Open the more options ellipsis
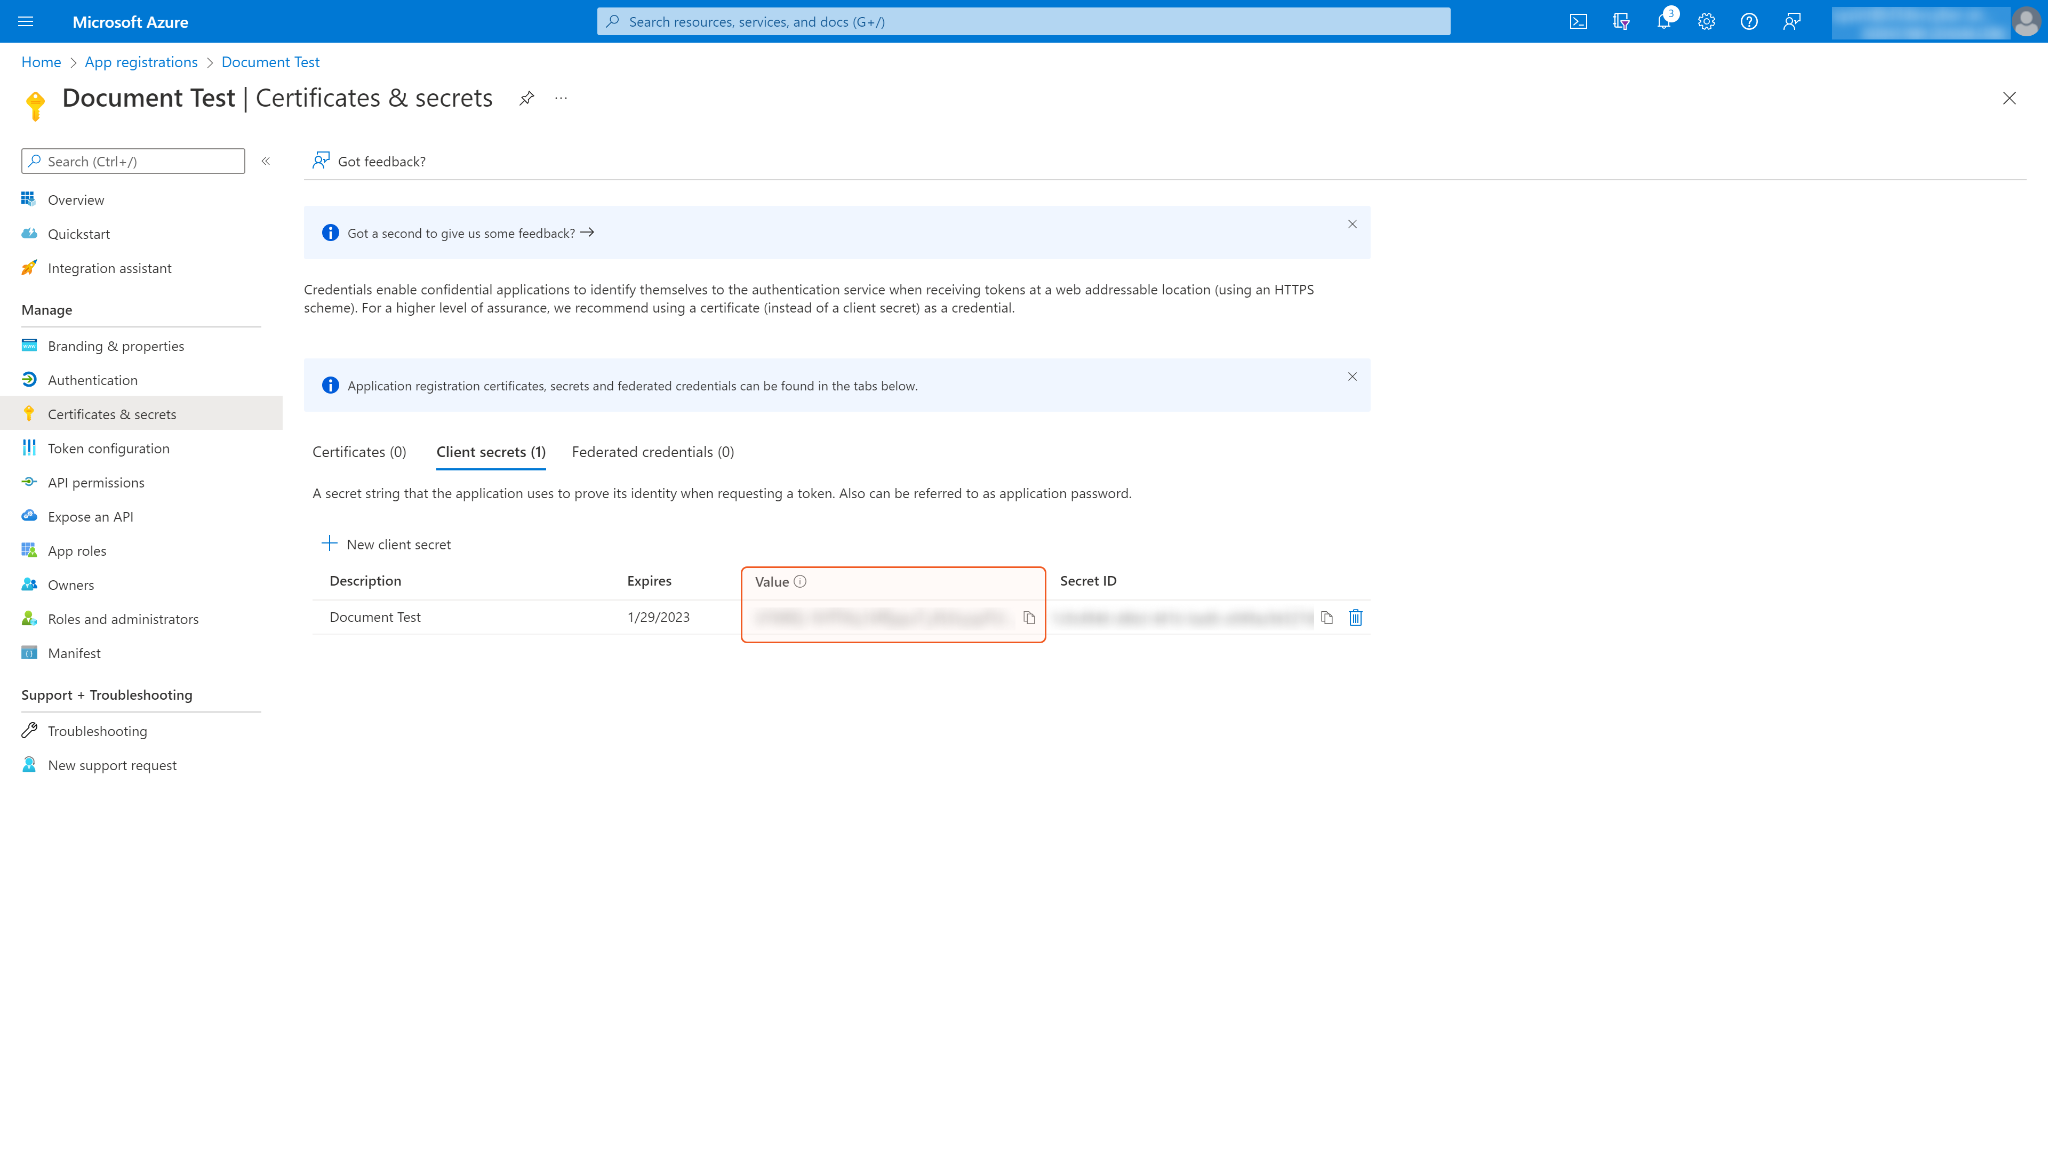2048x1152 pixels. pyautogui.click(x=561, y=98)
